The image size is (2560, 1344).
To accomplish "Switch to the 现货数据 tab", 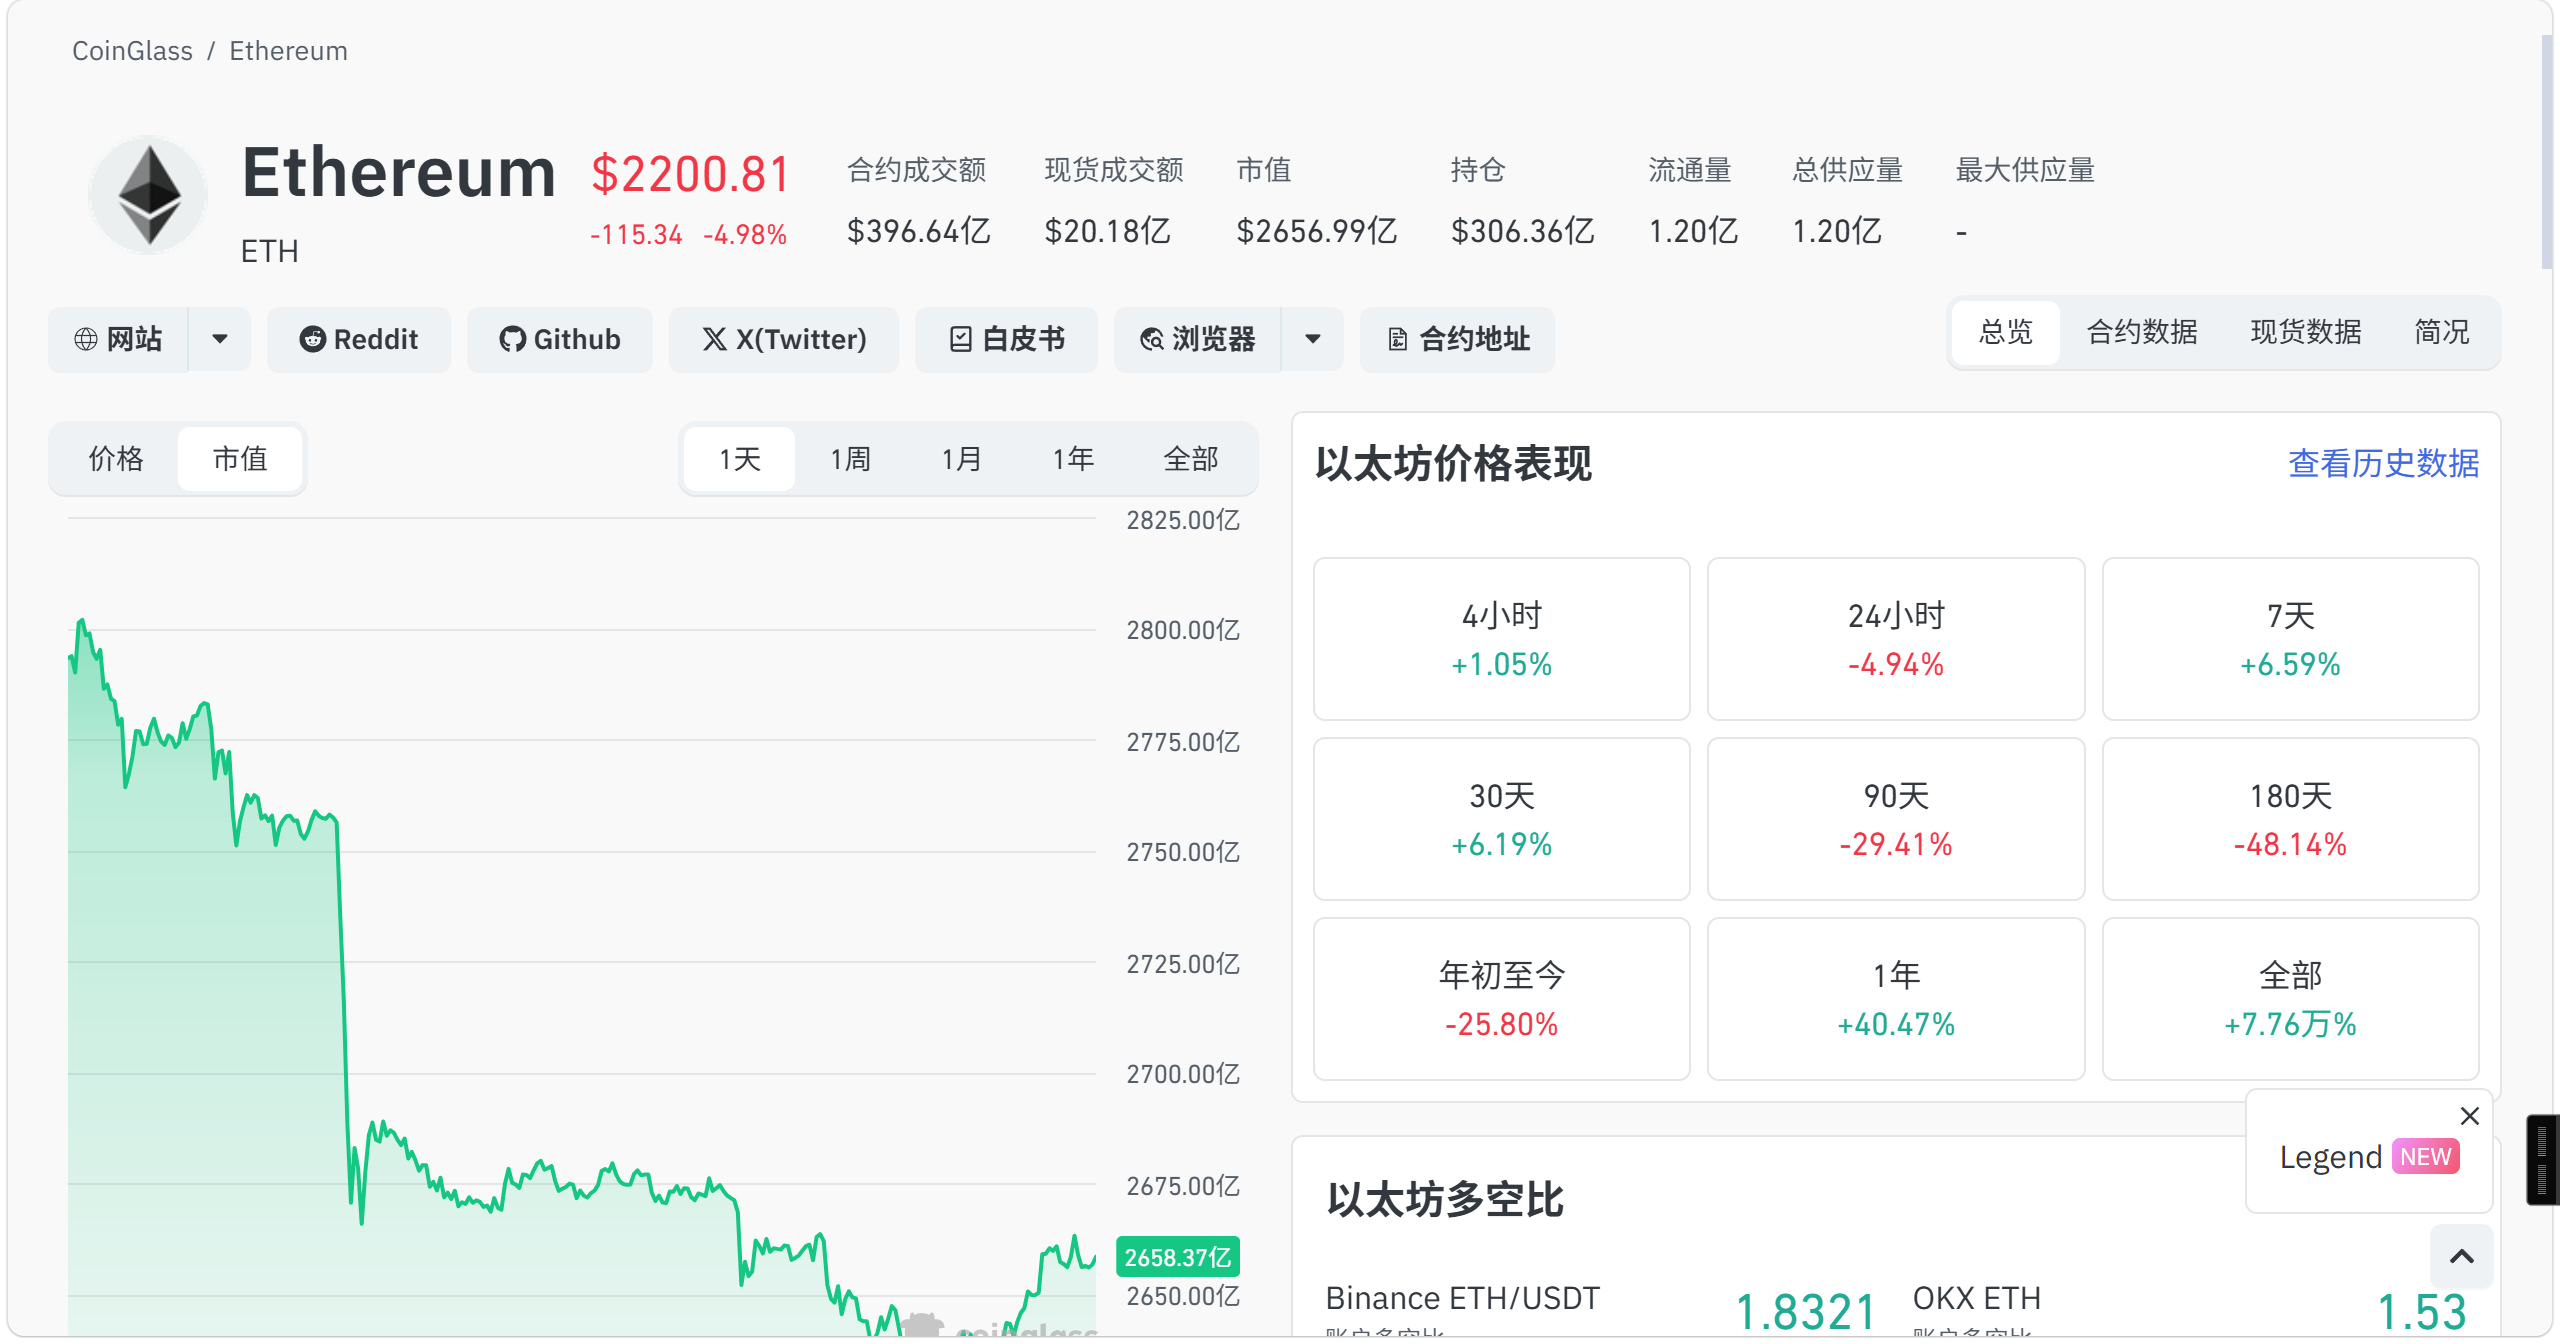I will (2306, 332).
